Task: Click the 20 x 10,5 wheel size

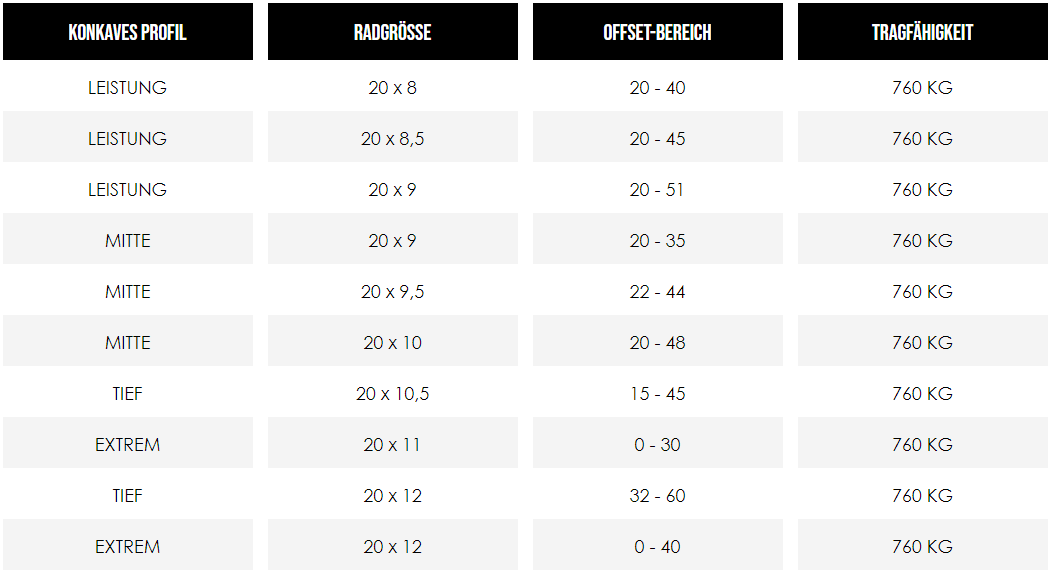Action: [392, 394]
